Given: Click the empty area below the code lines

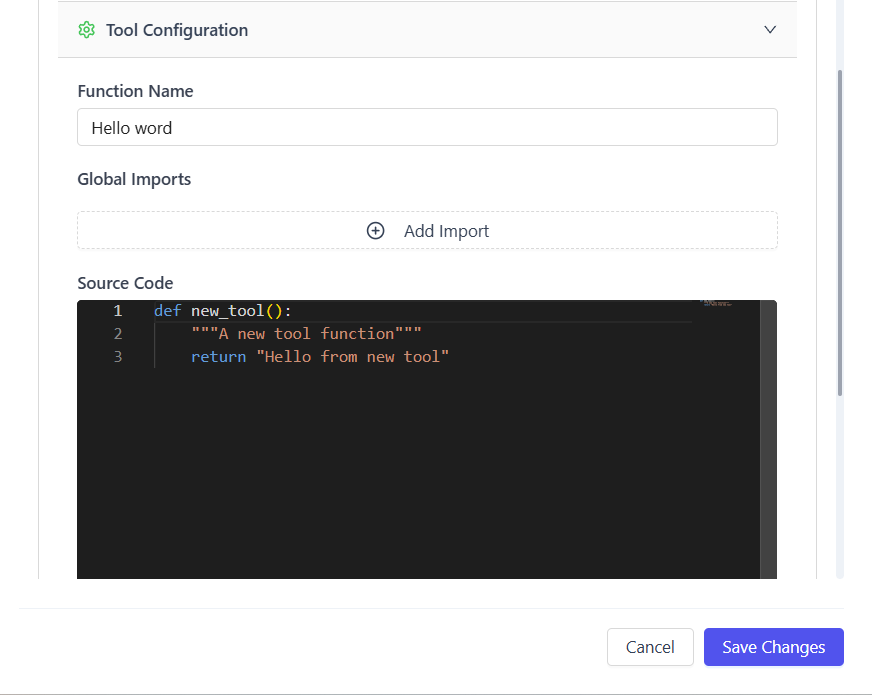Looking at the screenshot, I should point(420,470).
